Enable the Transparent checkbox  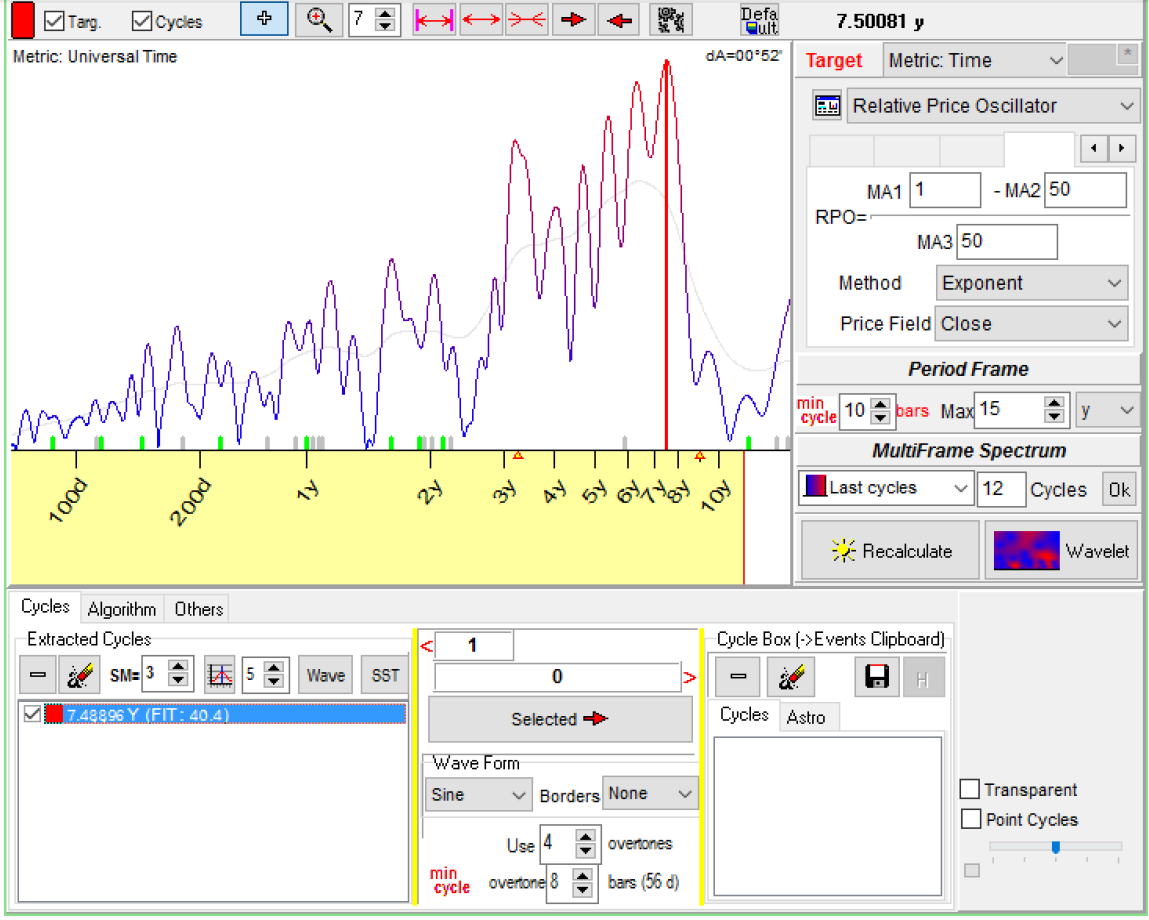click(970, 790)
